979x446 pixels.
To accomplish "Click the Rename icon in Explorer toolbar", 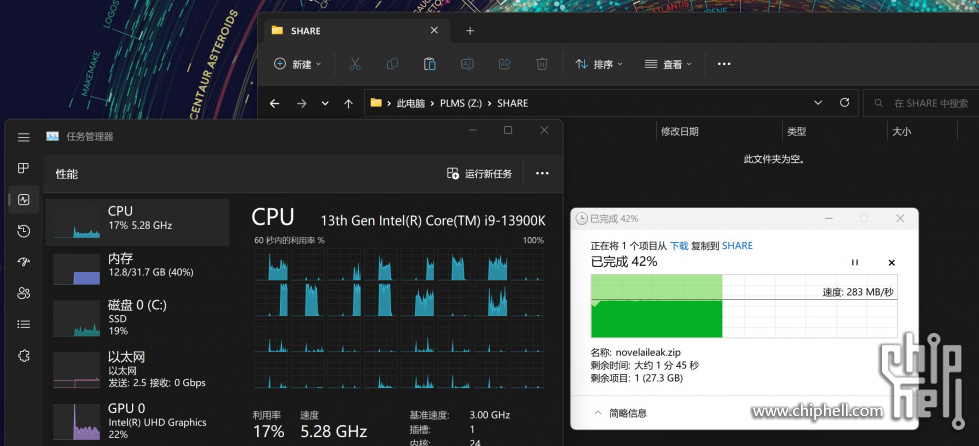I will coord(467,64).
